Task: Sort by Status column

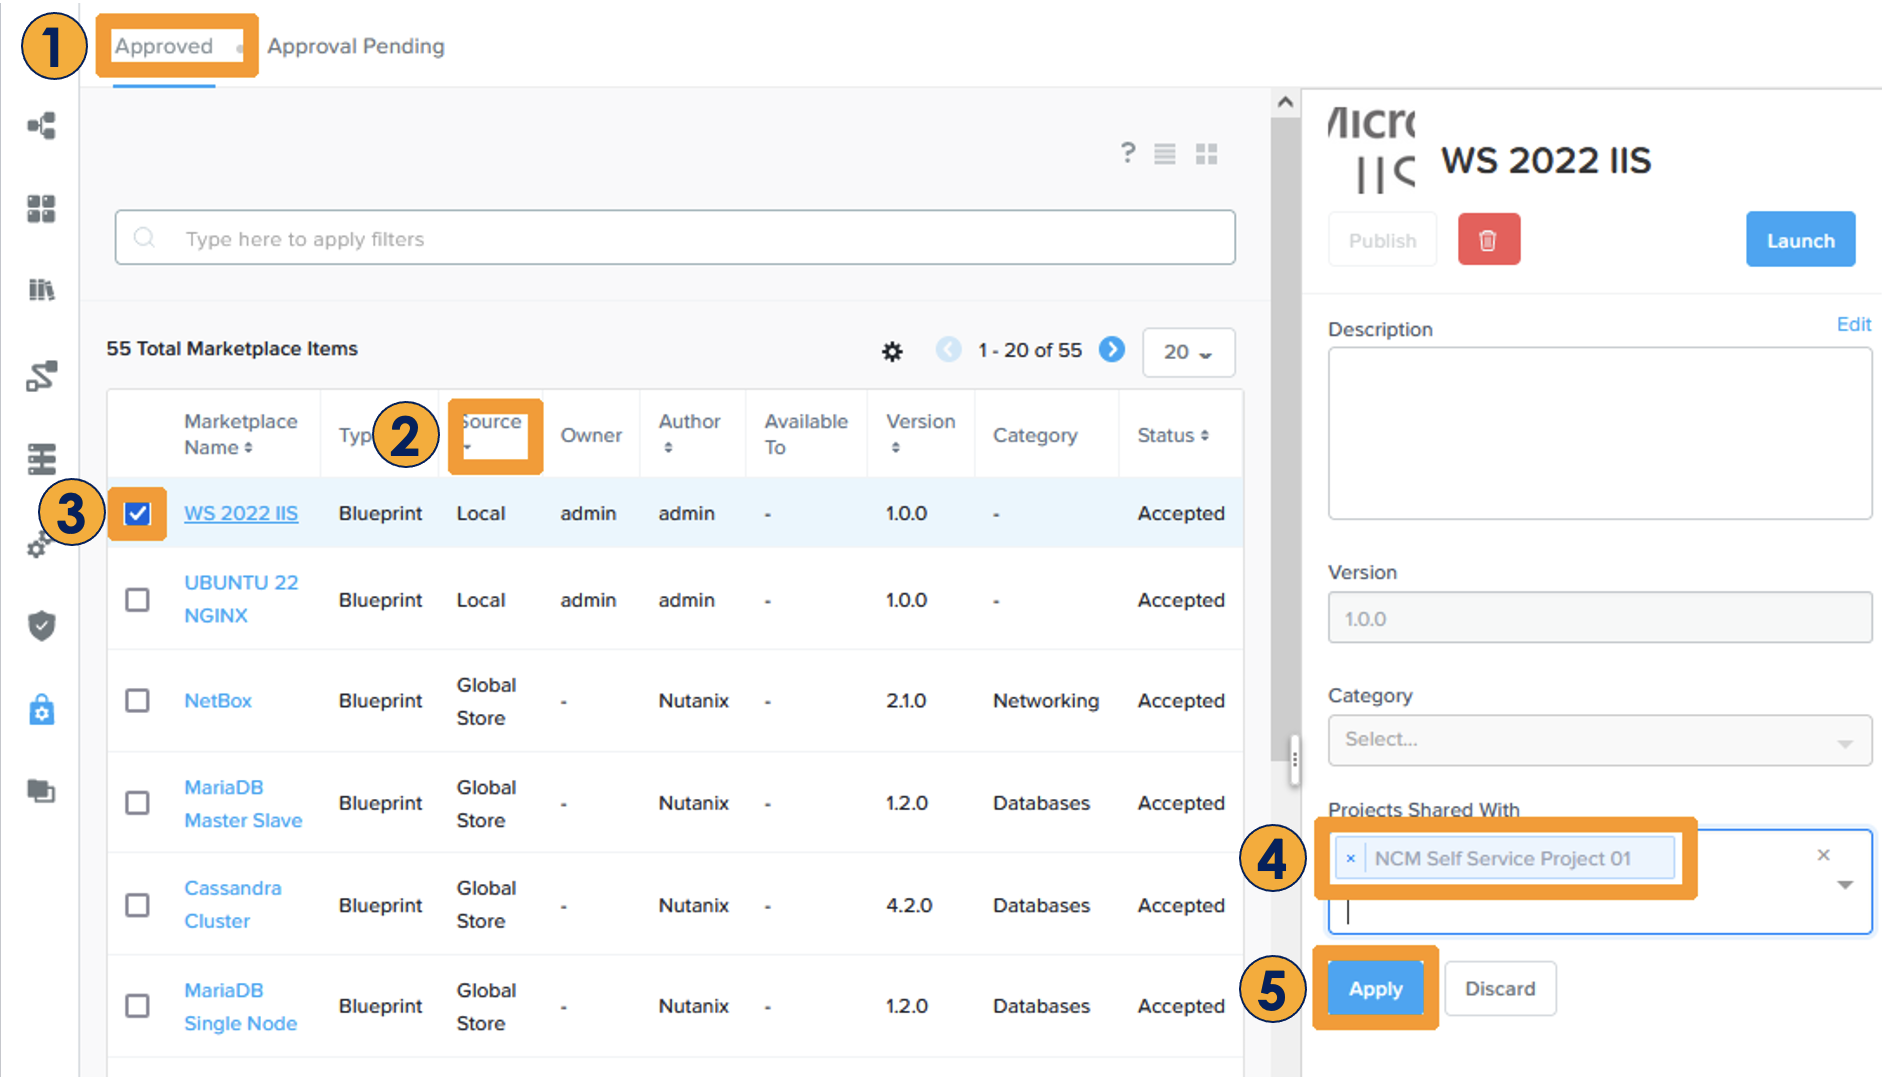Action: click(x=1173, y=436)
